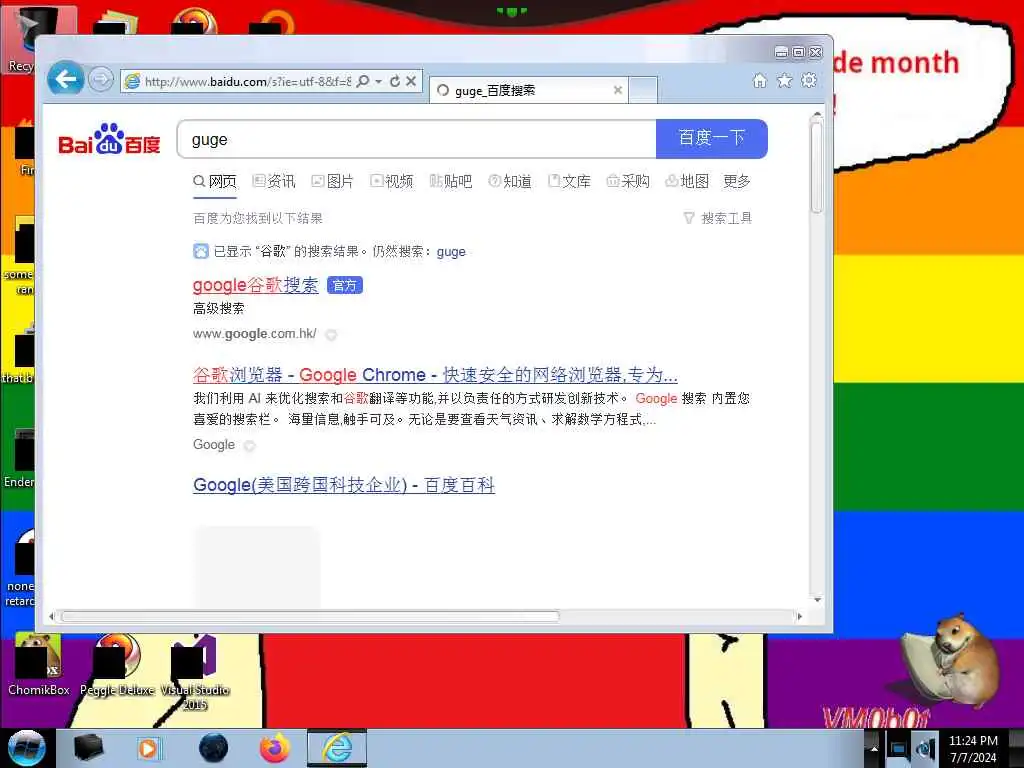This screenshot has width=1024, height=768.
Task: Click the guge still-search link
Action: pos(451,251)
